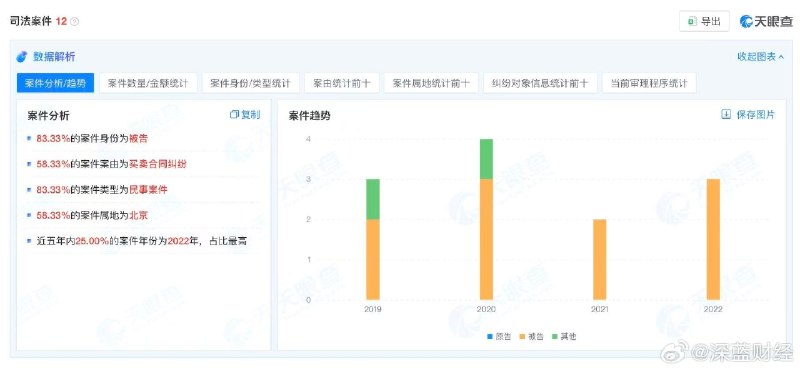Image resolution: width=800 pixels, height=371 pixels.
Task: Click the 天眼查 logo
Action: [767, 21]
